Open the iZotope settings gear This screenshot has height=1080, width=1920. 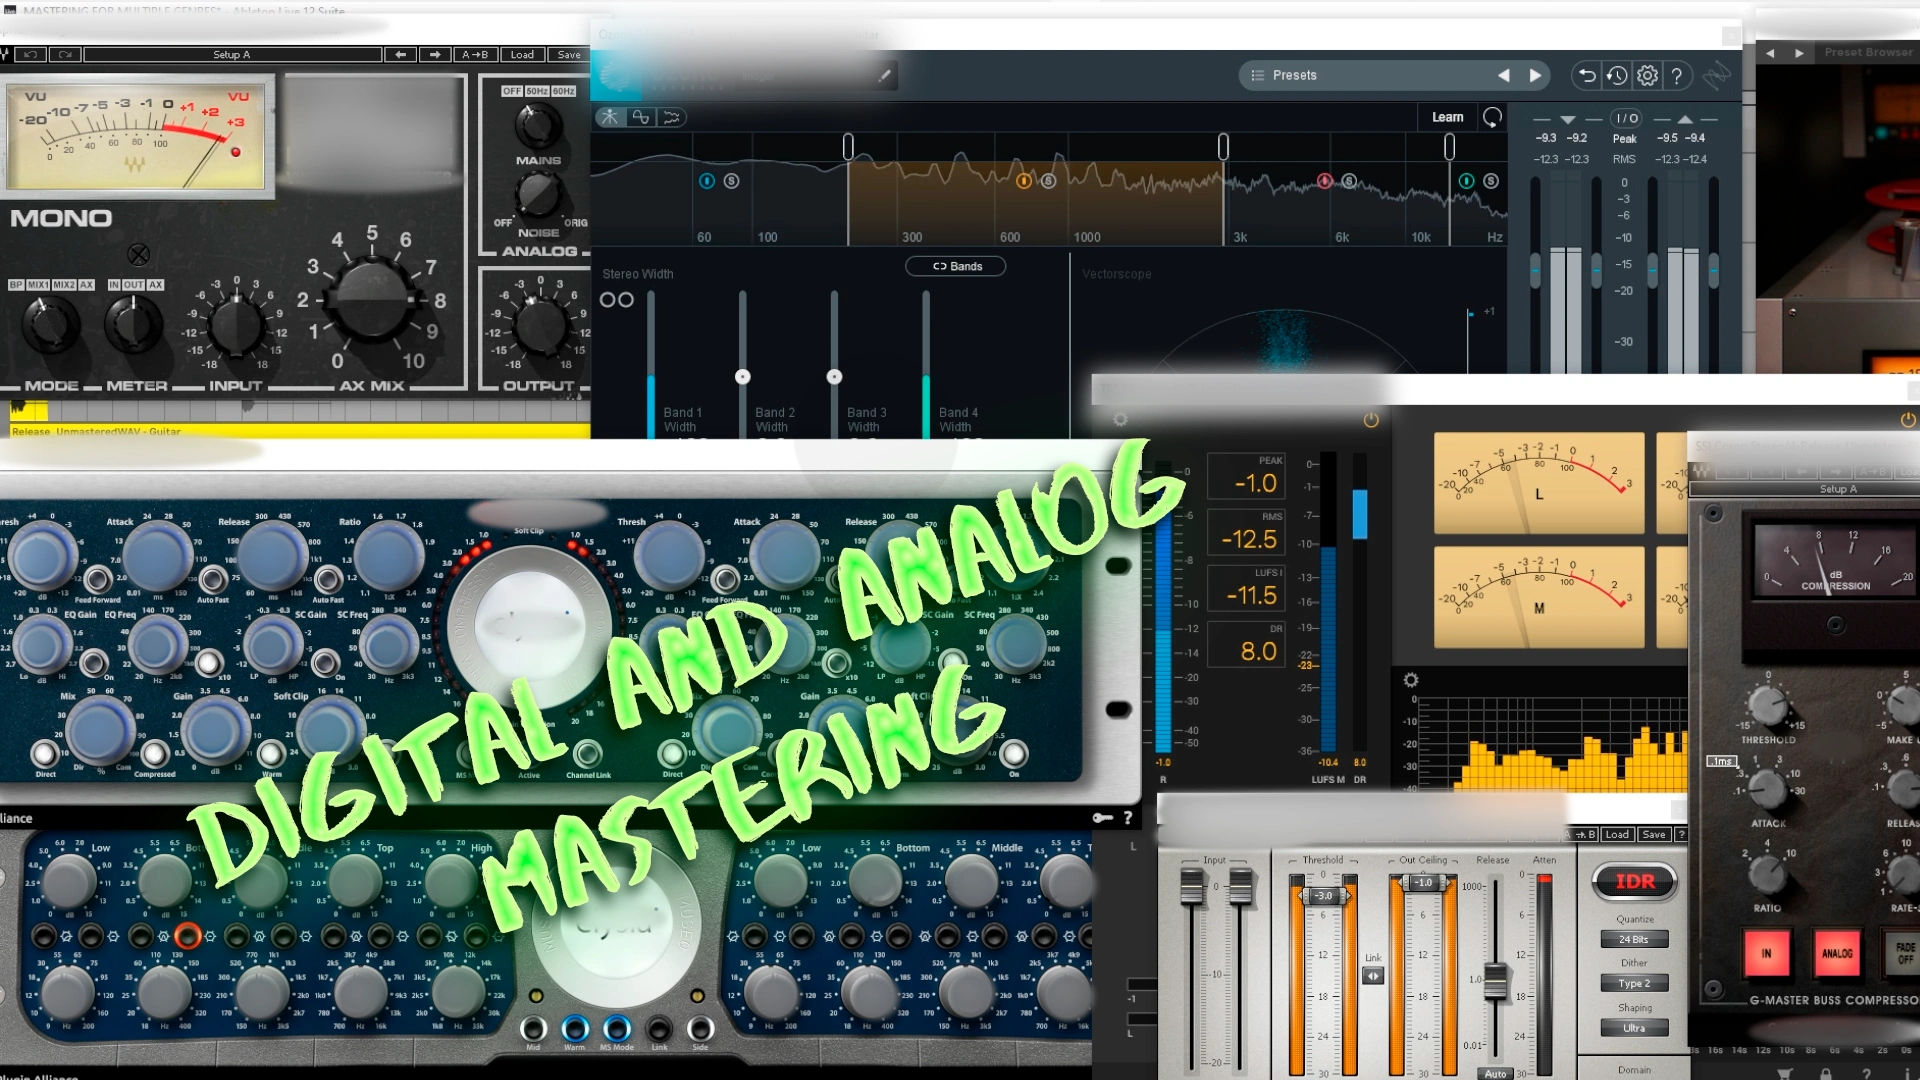coord(1648,75)
